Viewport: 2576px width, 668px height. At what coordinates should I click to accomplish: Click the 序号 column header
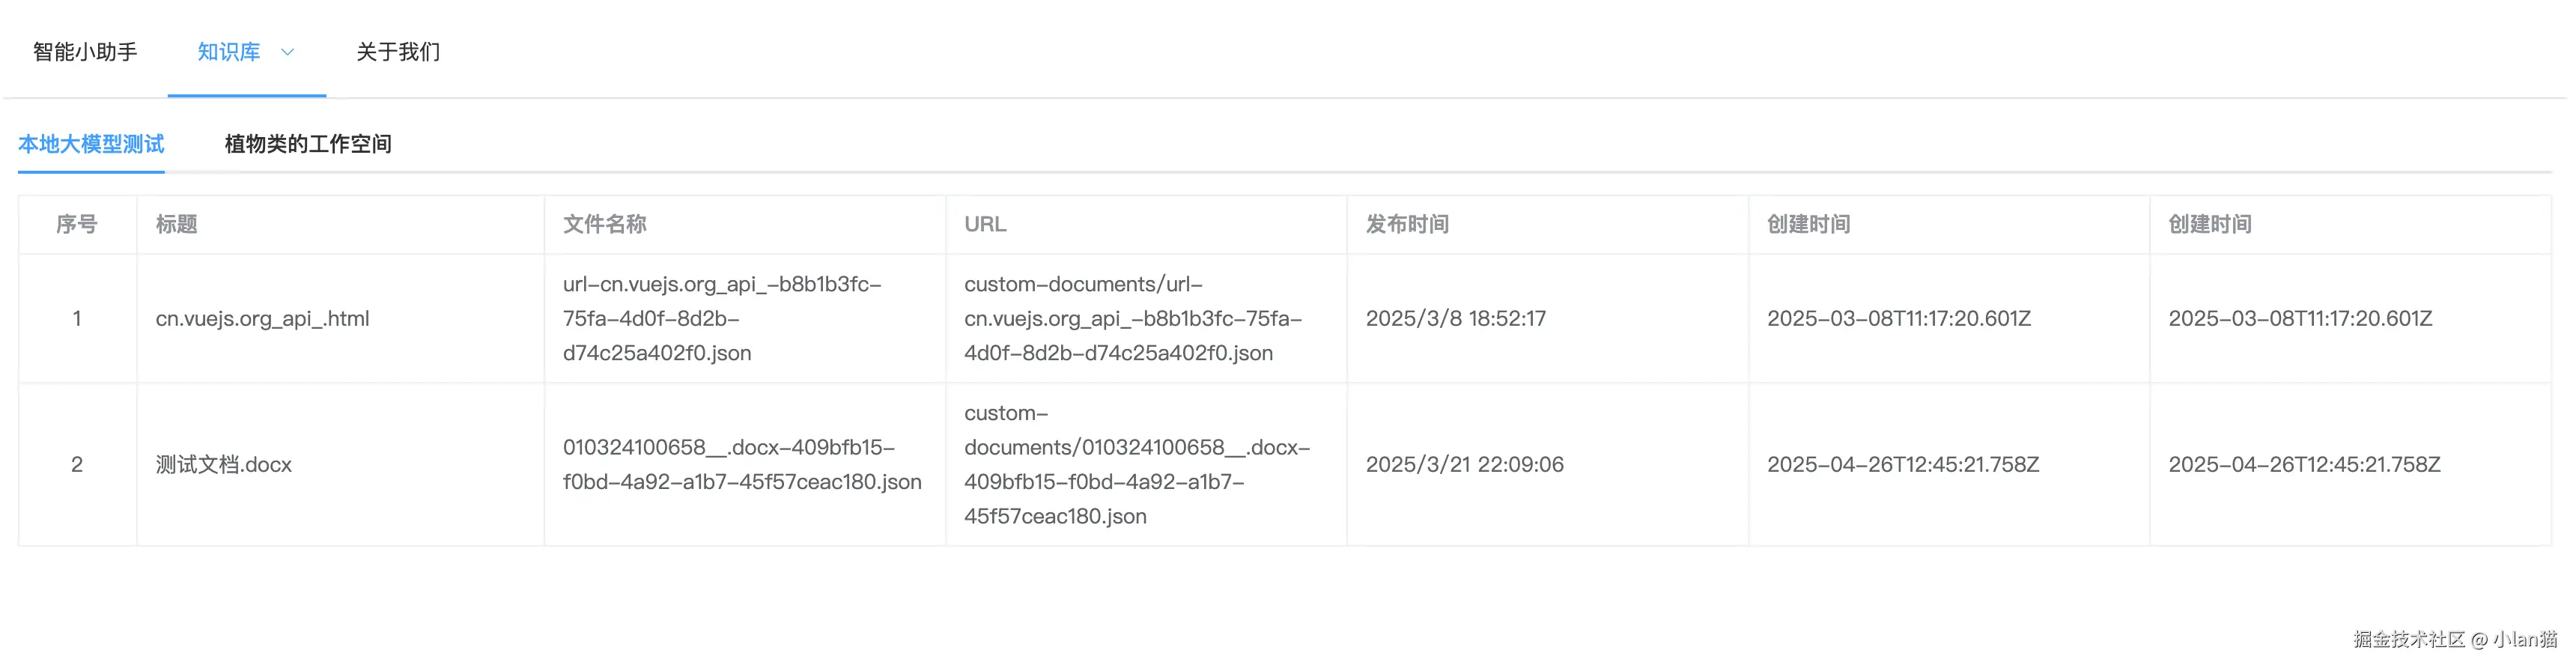[x=77, y=224]
